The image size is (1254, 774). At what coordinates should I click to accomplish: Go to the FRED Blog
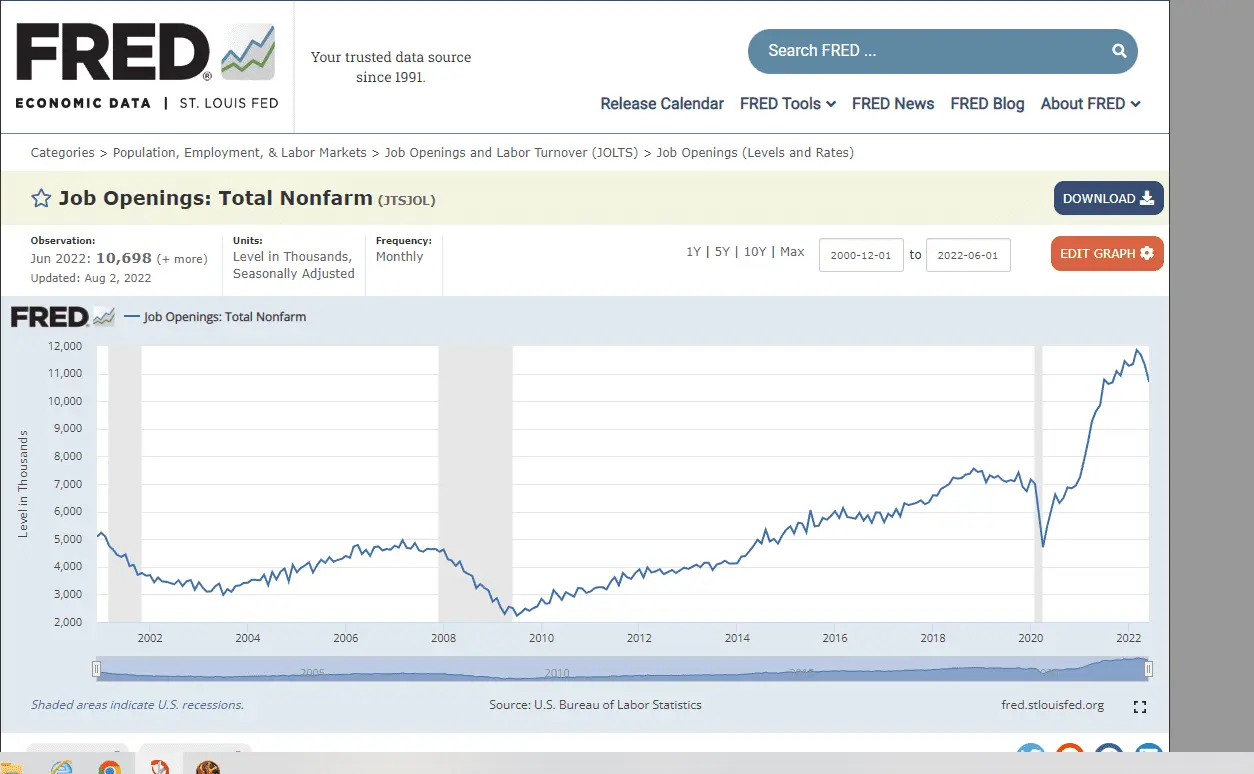pos(987,104)
